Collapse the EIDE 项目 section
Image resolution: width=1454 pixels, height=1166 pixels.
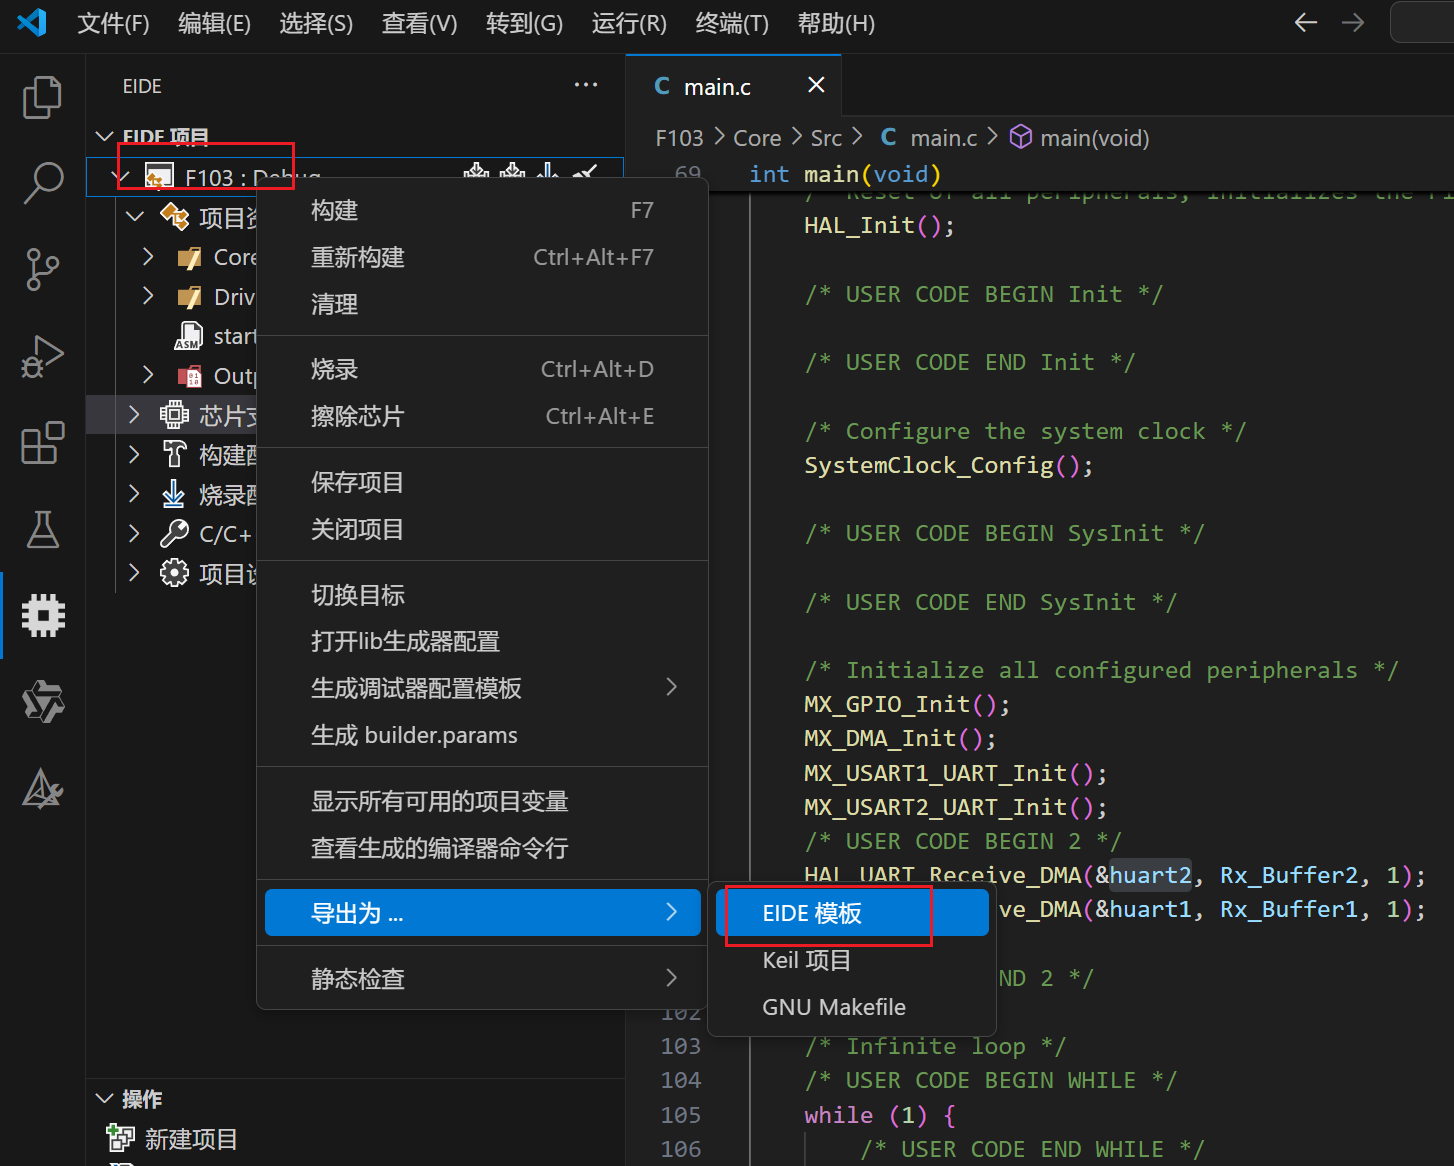104,136
